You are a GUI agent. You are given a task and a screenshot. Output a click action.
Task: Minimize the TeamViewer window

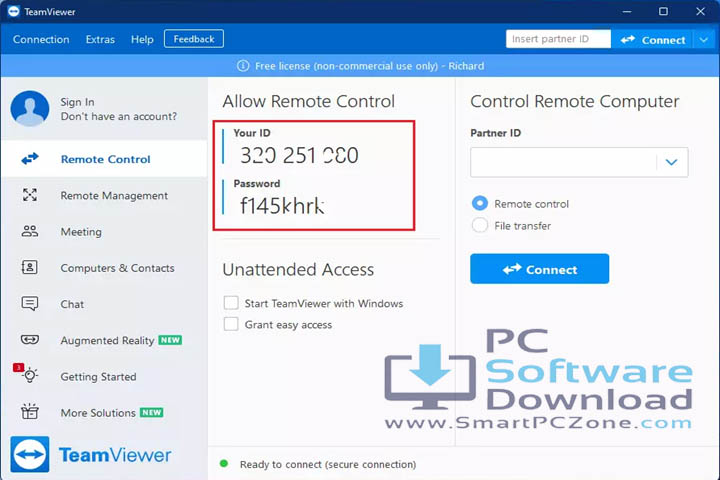pos(627,11)
